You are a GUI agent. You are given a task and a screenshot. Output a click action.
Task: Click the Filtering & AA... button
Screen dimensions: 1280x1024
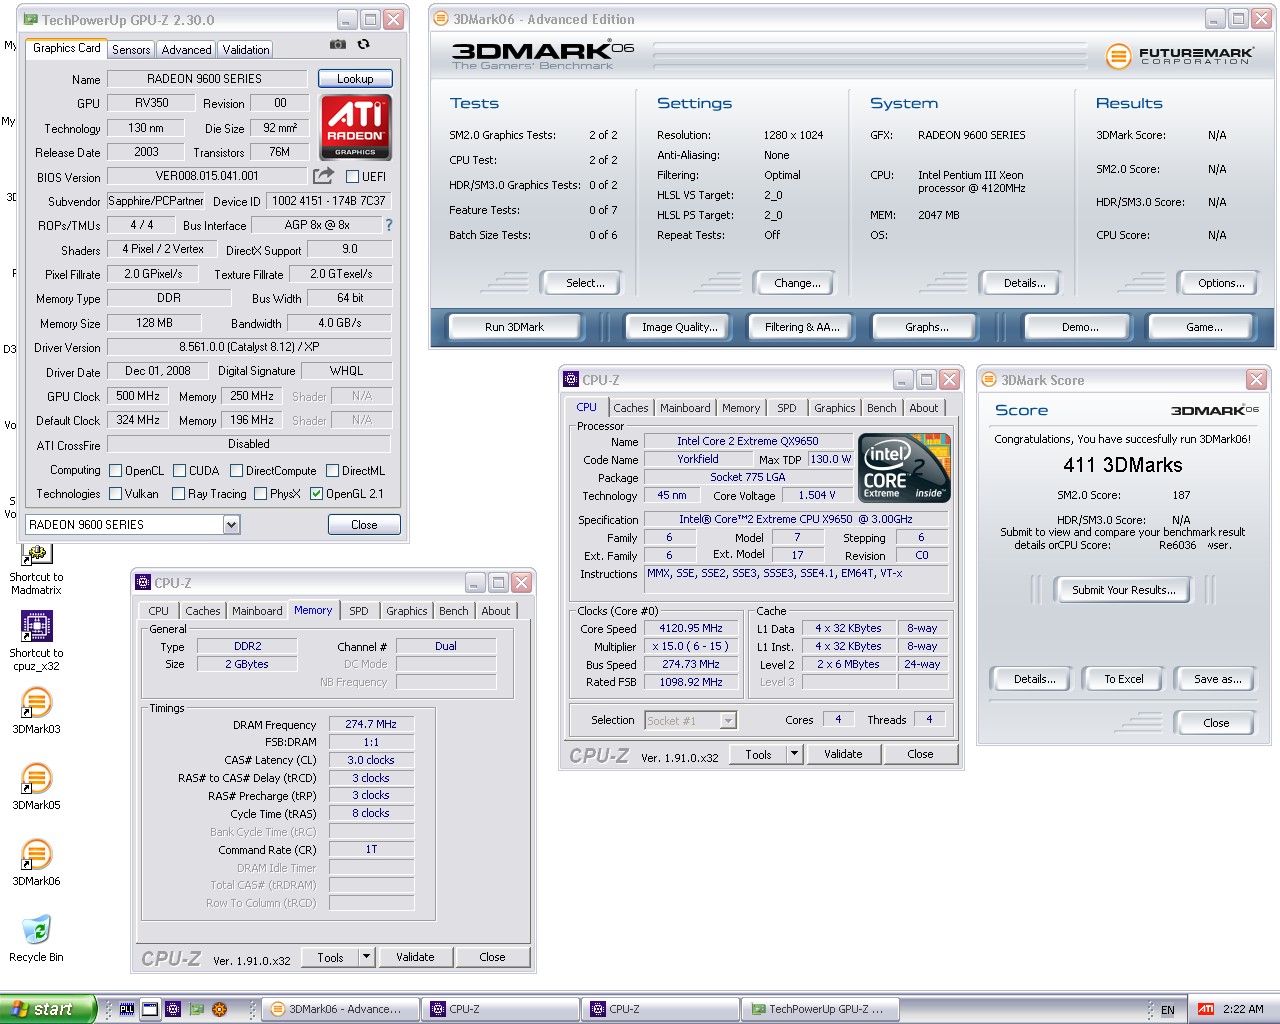click(802, 327)
